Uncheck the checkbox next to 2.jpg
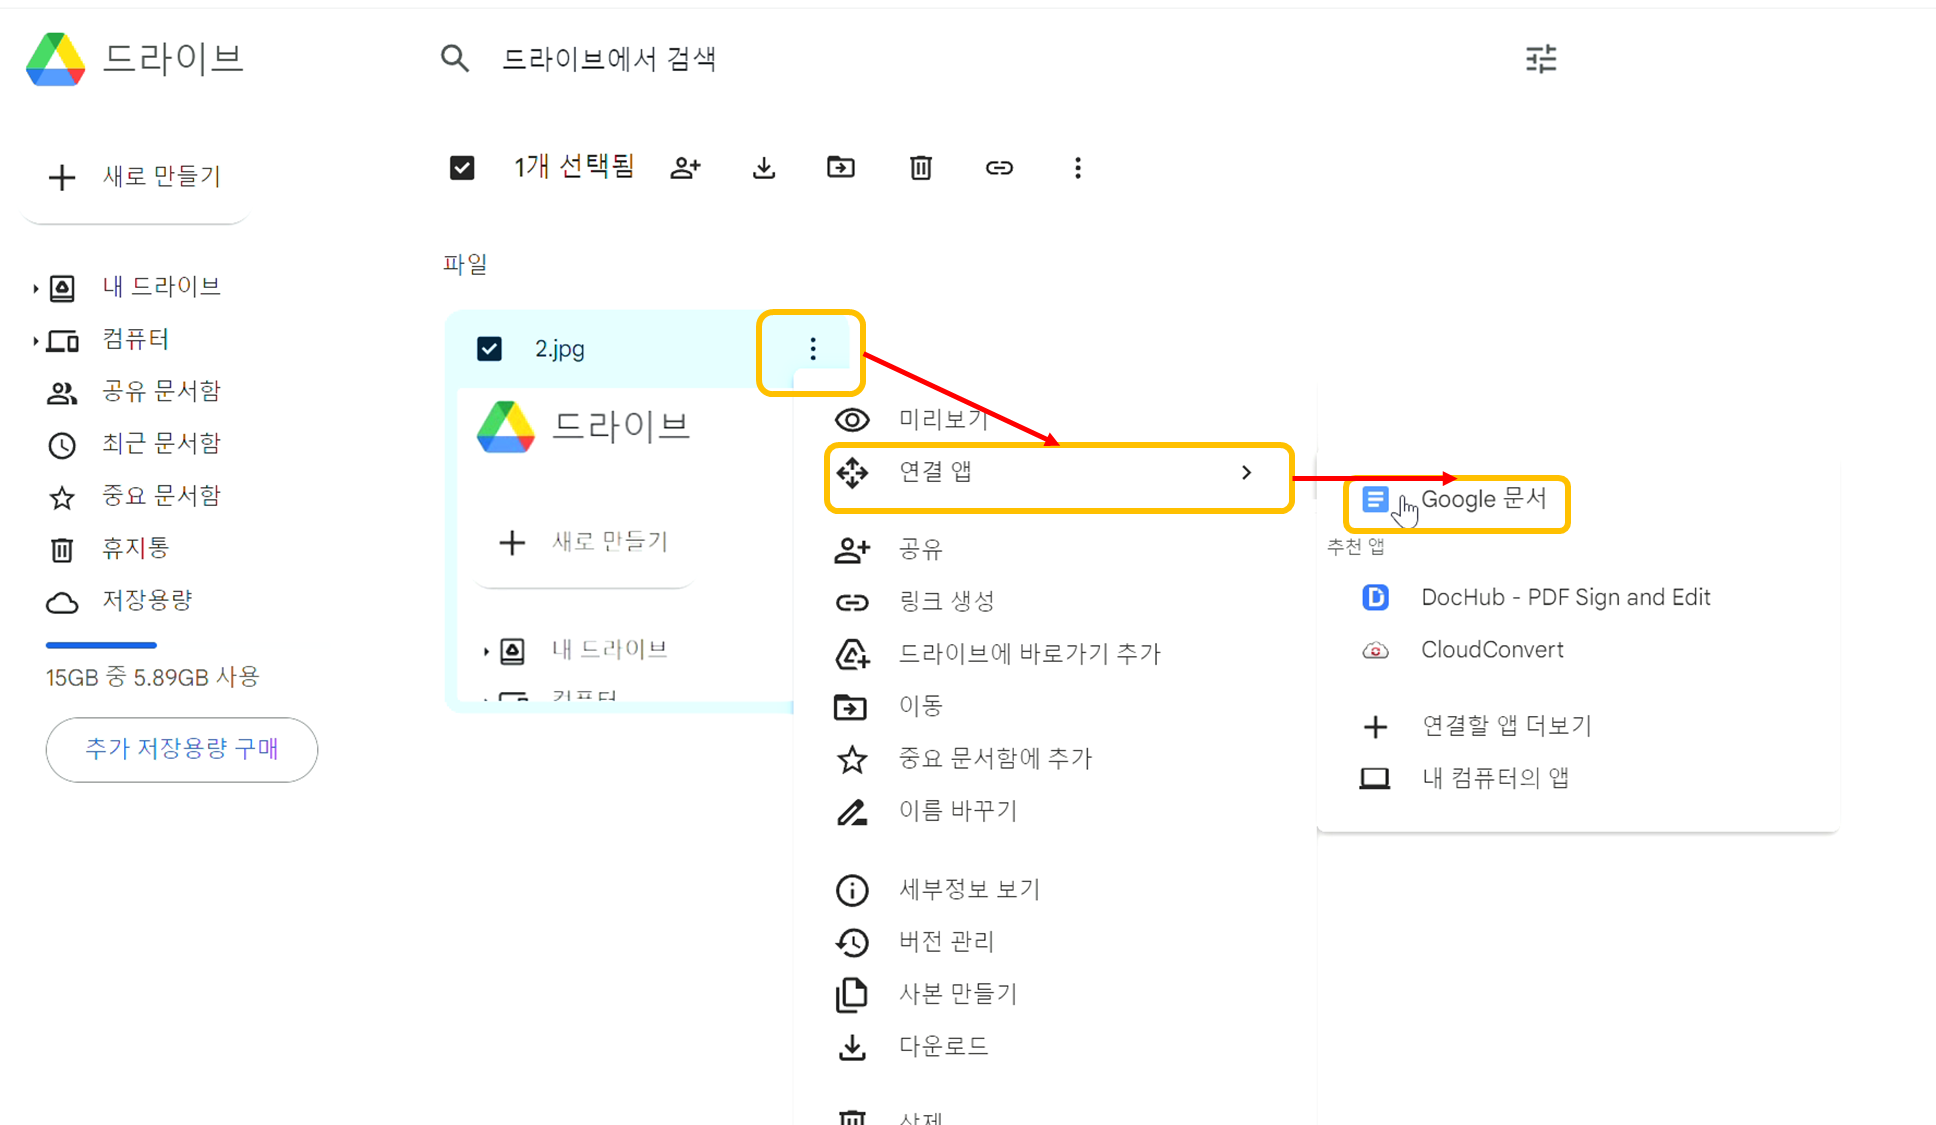1936x1125 pixels. (x=489, y=348)
